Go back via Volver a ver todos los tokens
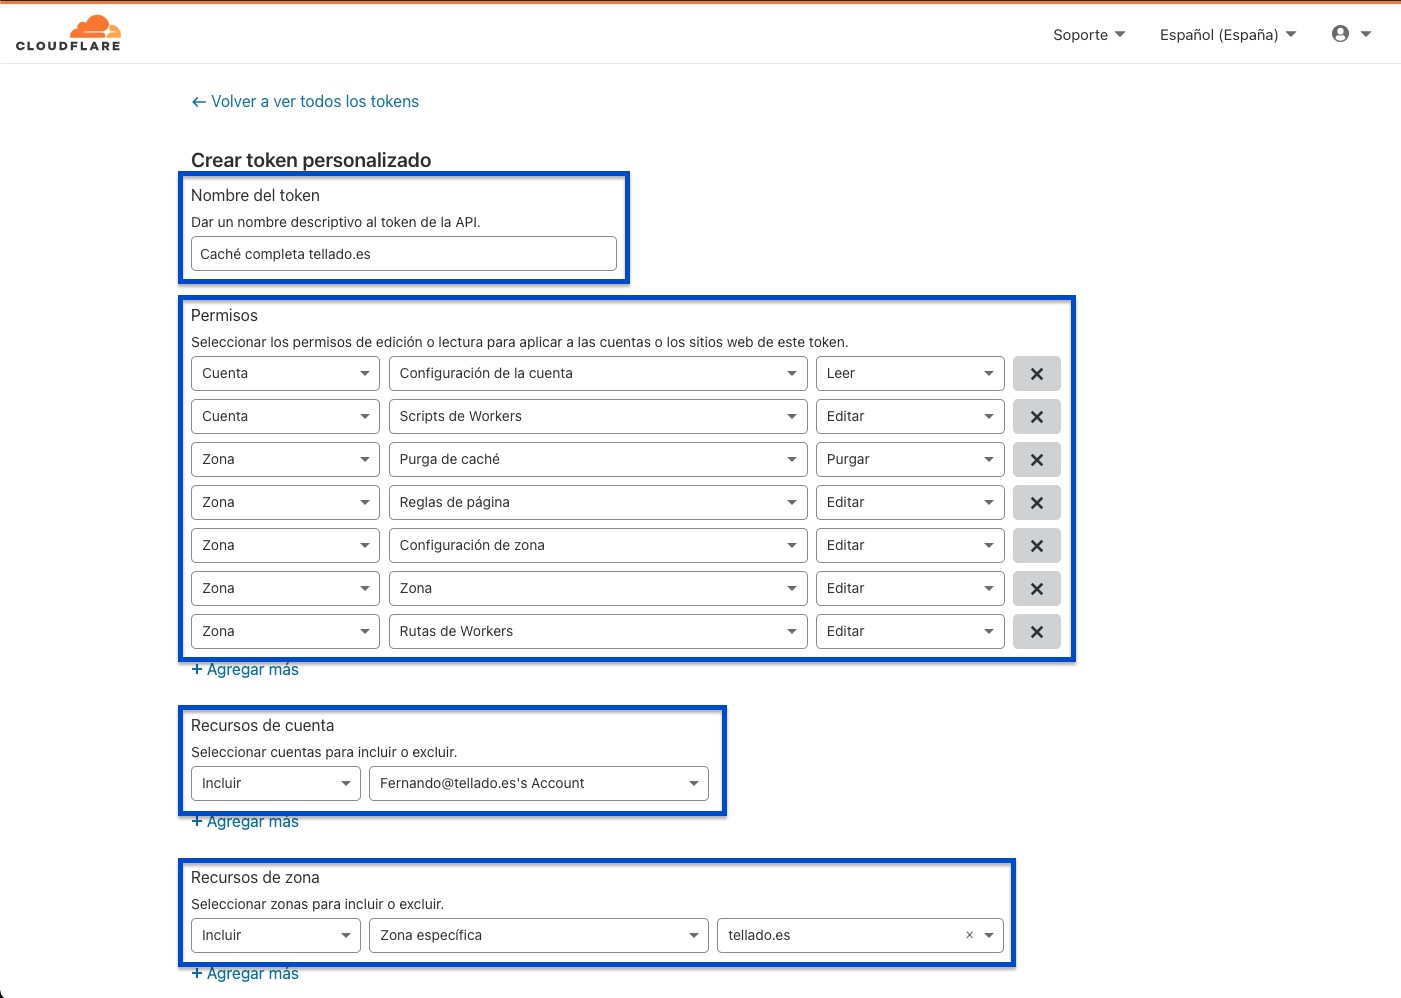 pyautogui.click(x=305, y=102)
